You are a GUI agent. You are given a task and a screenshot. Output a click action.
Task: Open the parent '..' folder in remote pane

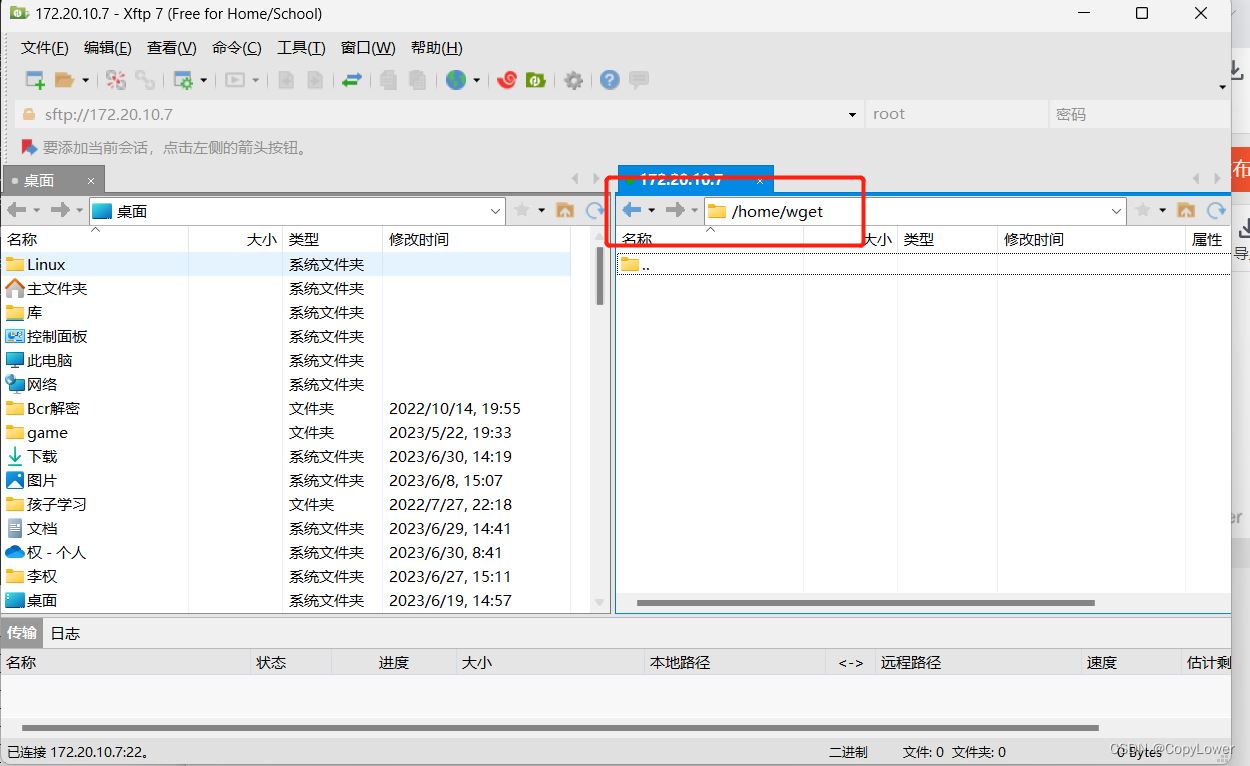tap(645, 265)
